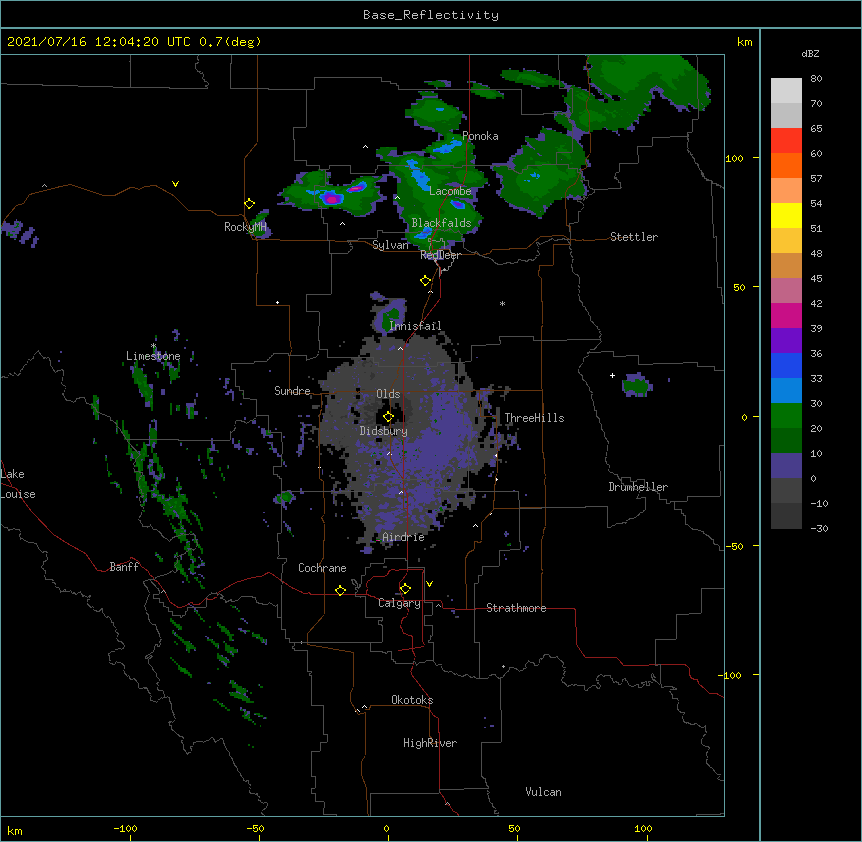Click the ThreeHills city label
Screen dimensions: 862x842
click(534, 418)
